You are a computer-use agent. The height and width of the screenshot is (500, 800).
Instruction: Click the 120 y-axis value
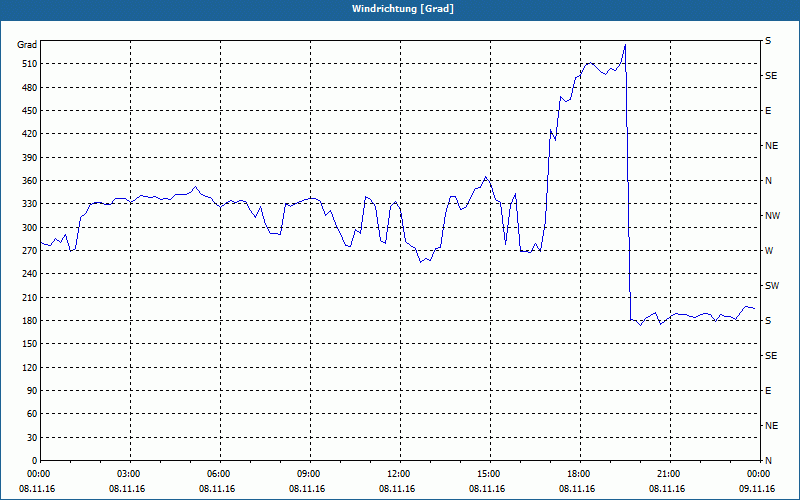[x=30, y=367]
